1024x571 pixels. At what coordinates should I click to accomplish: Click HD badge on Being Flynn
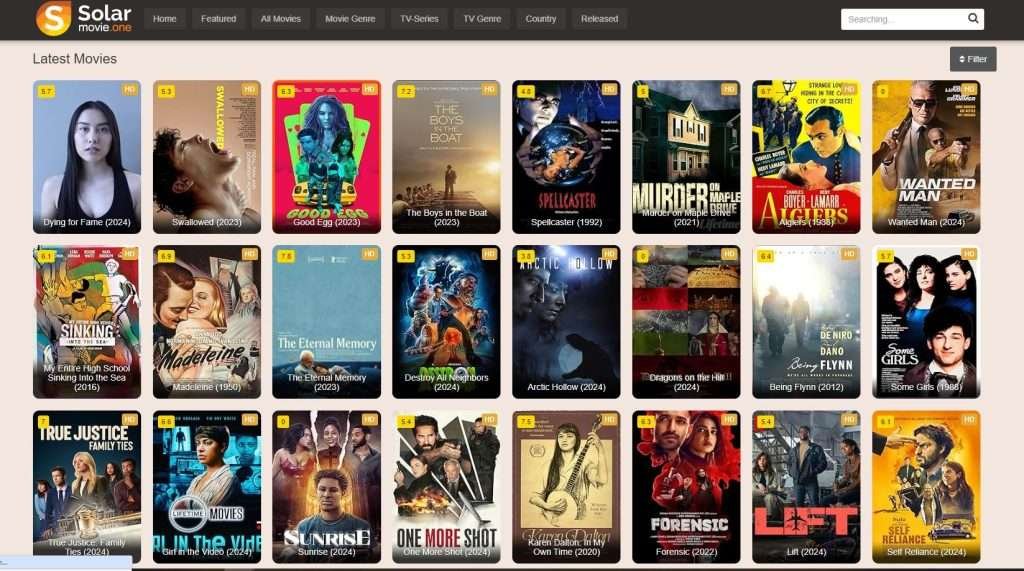pyautogui.click(x=849, y=254)
